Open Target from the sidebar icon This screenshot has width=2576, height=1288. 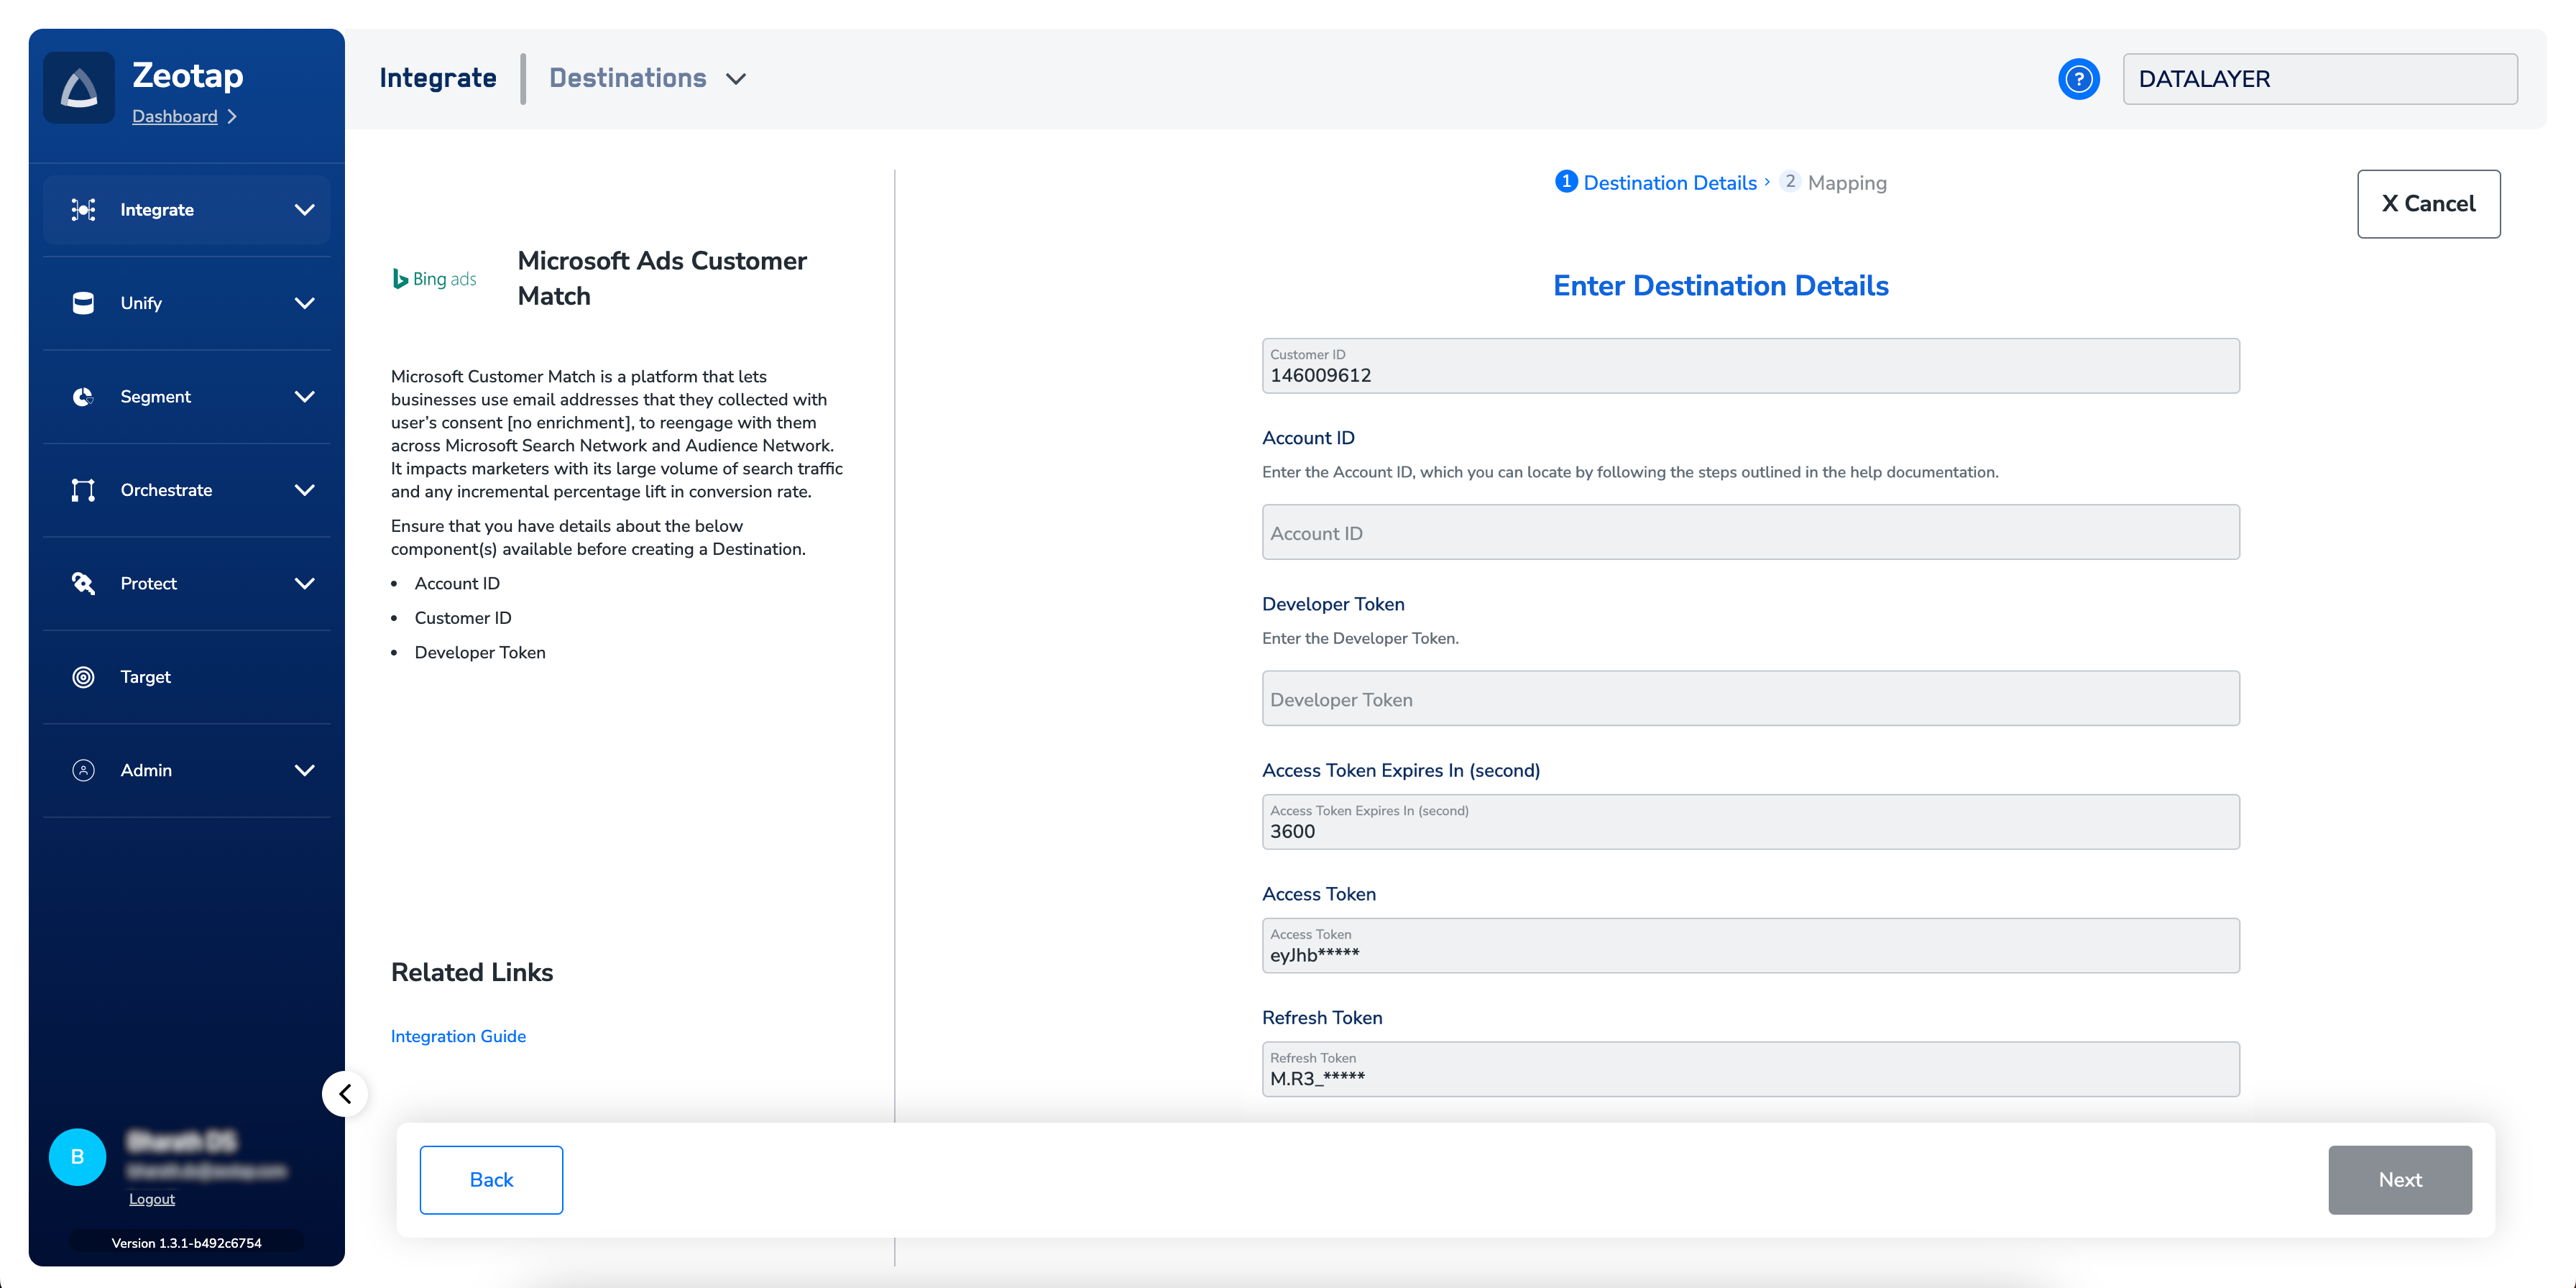tap(84, 677)
